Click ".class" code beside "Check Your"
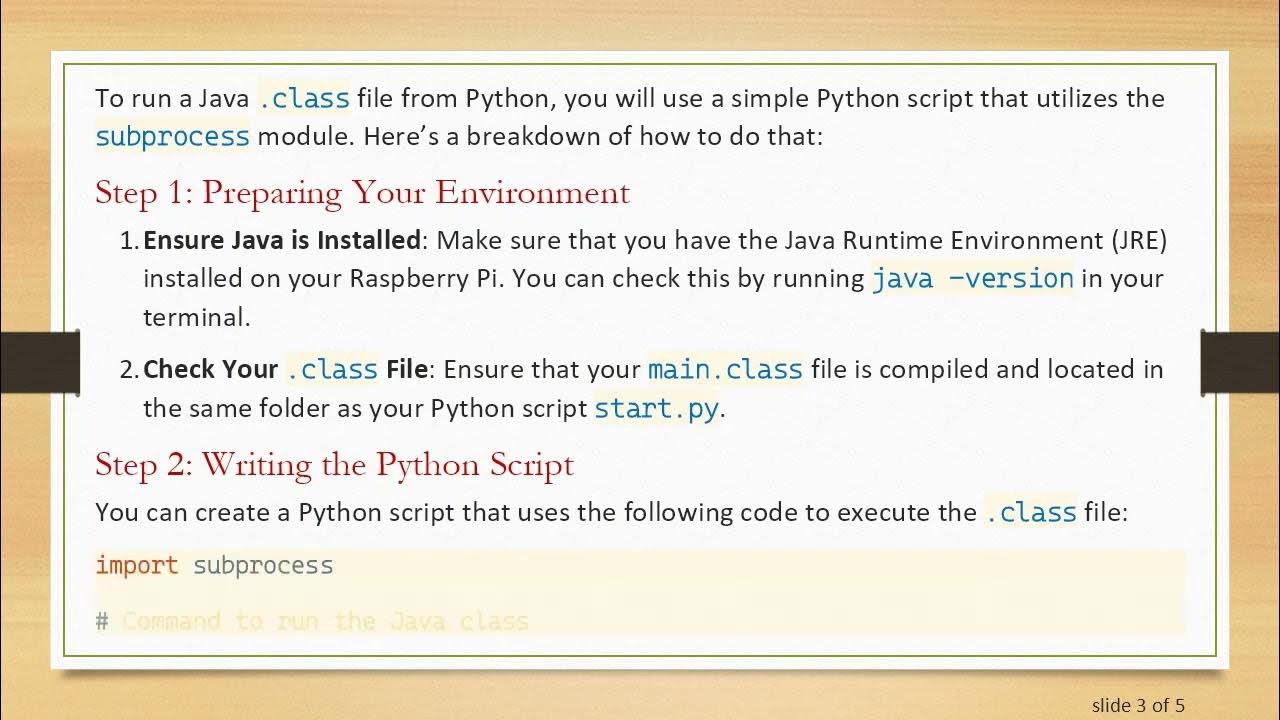 332,370
